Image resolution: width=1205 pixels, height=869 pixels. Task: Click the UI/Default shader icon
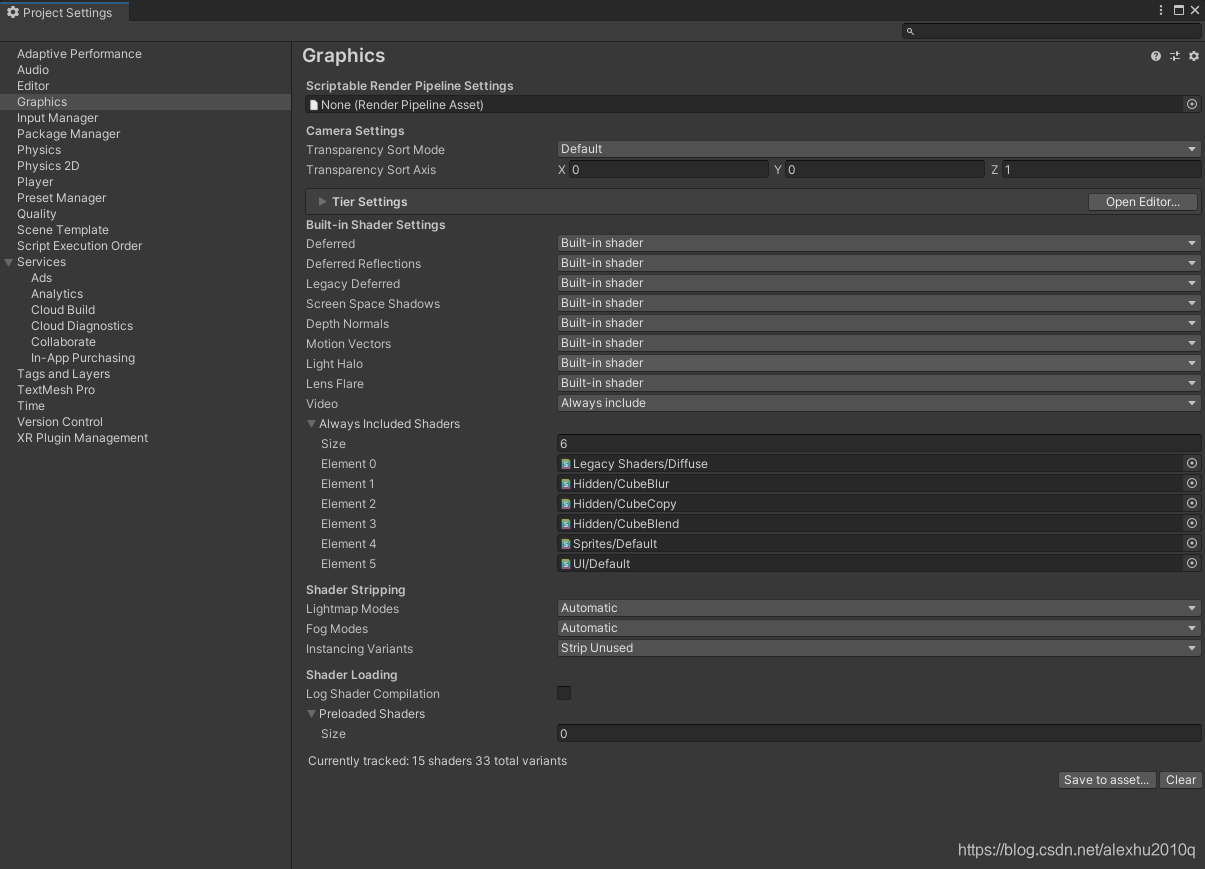566,564
